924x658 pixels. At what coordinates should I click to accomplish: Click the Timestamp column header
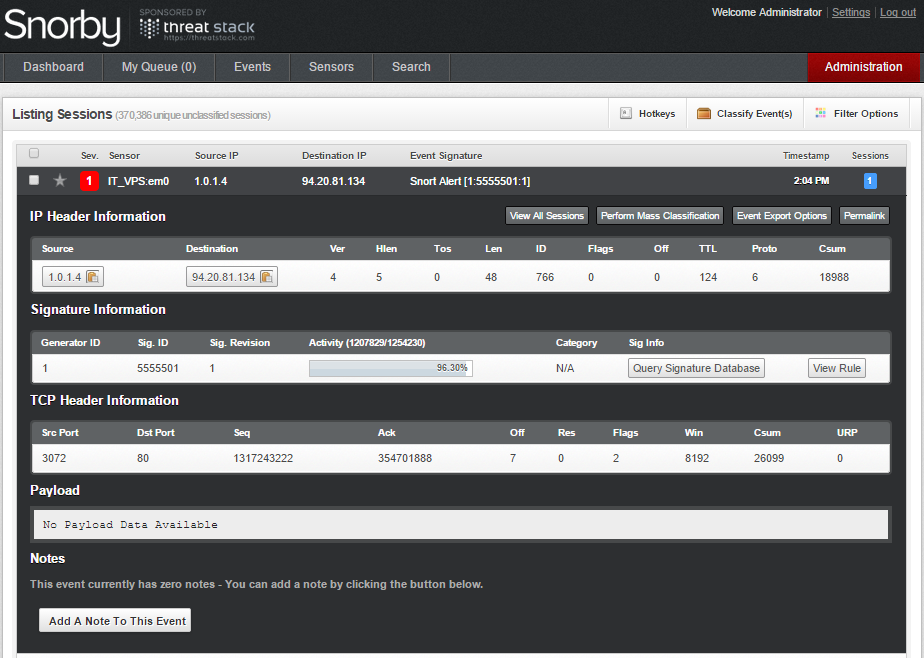click(x=806, y=156)
